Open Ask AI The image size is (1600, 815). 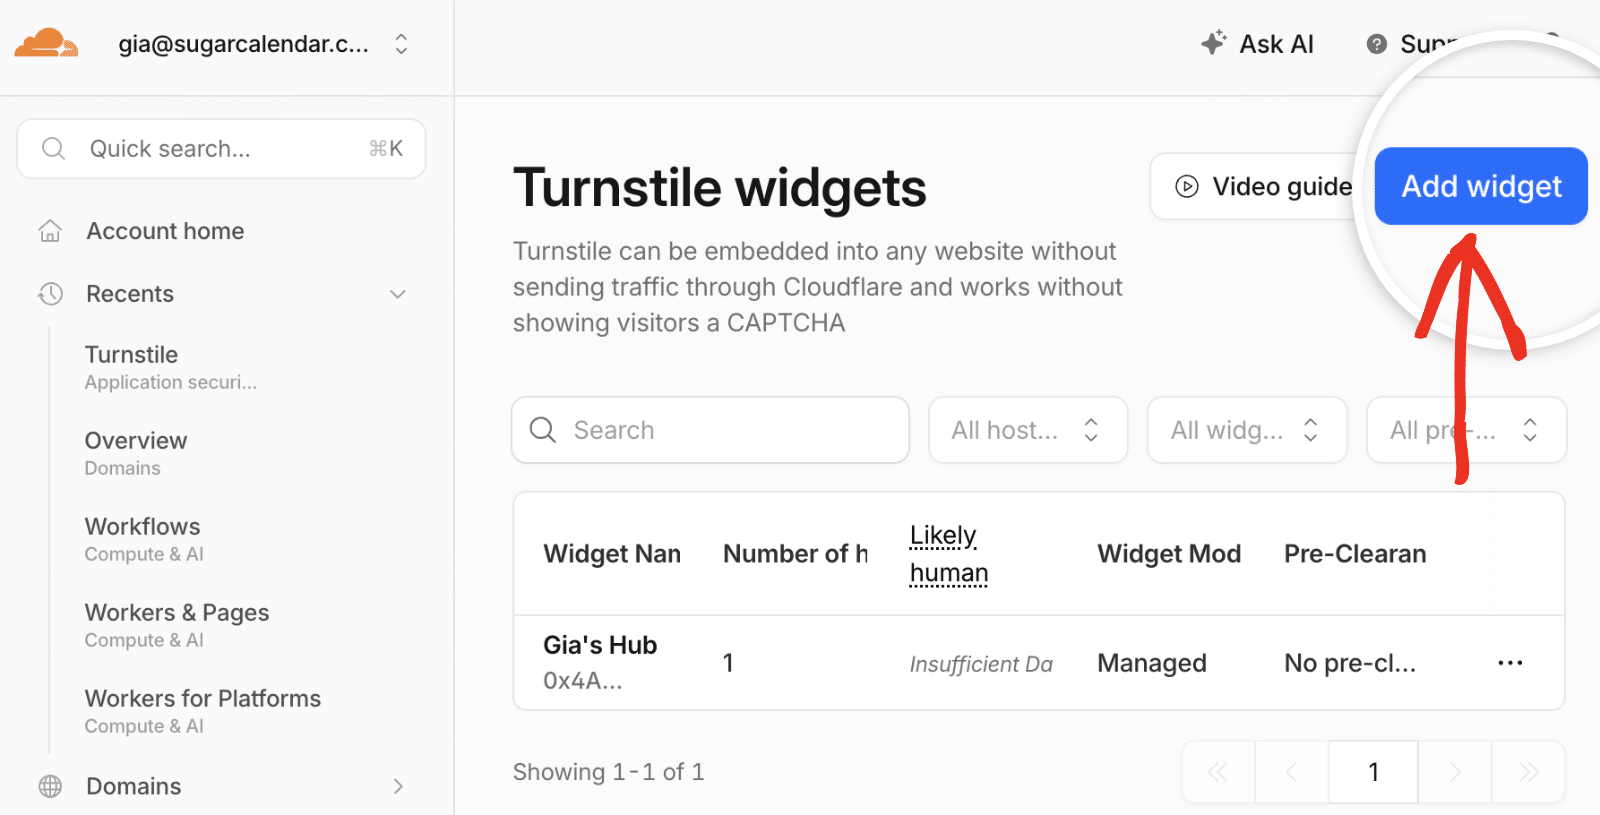point(1258,44)
